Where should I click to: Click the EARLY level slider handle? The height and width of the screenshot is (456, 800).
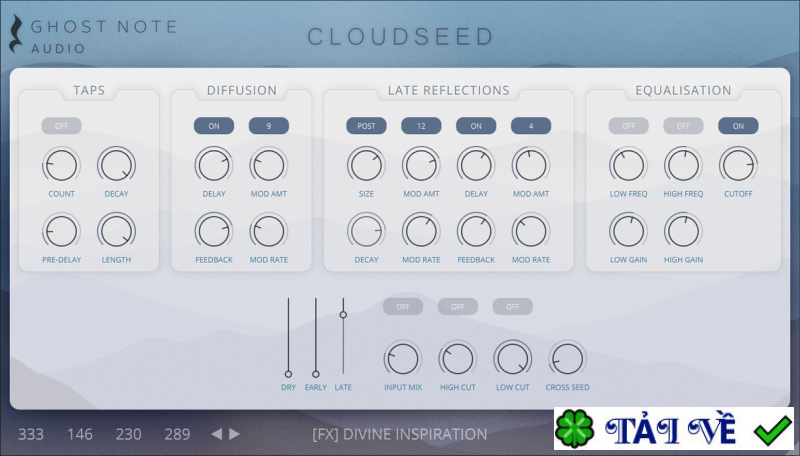tap(316, 374)
